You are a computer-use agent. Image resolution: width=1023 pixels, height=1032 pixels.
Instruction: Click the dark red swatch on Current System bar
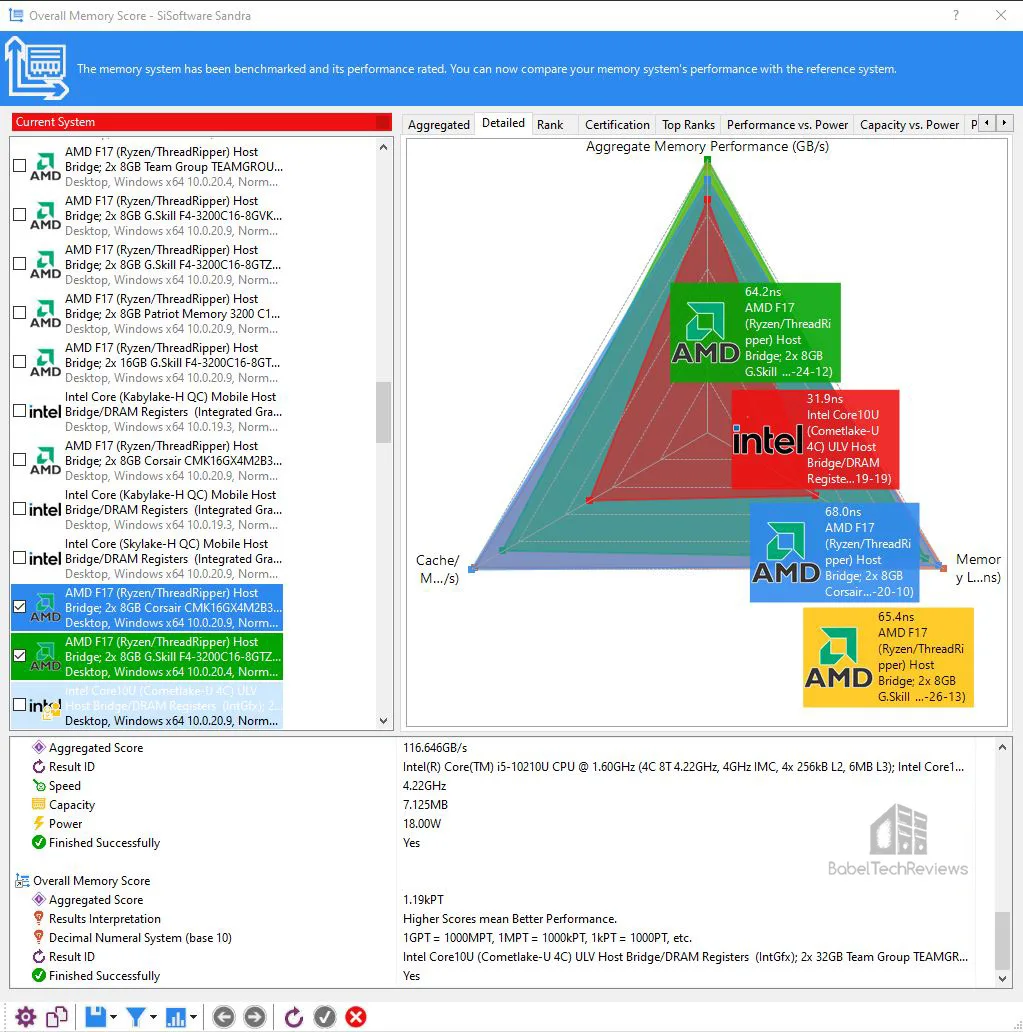point(383,122)
